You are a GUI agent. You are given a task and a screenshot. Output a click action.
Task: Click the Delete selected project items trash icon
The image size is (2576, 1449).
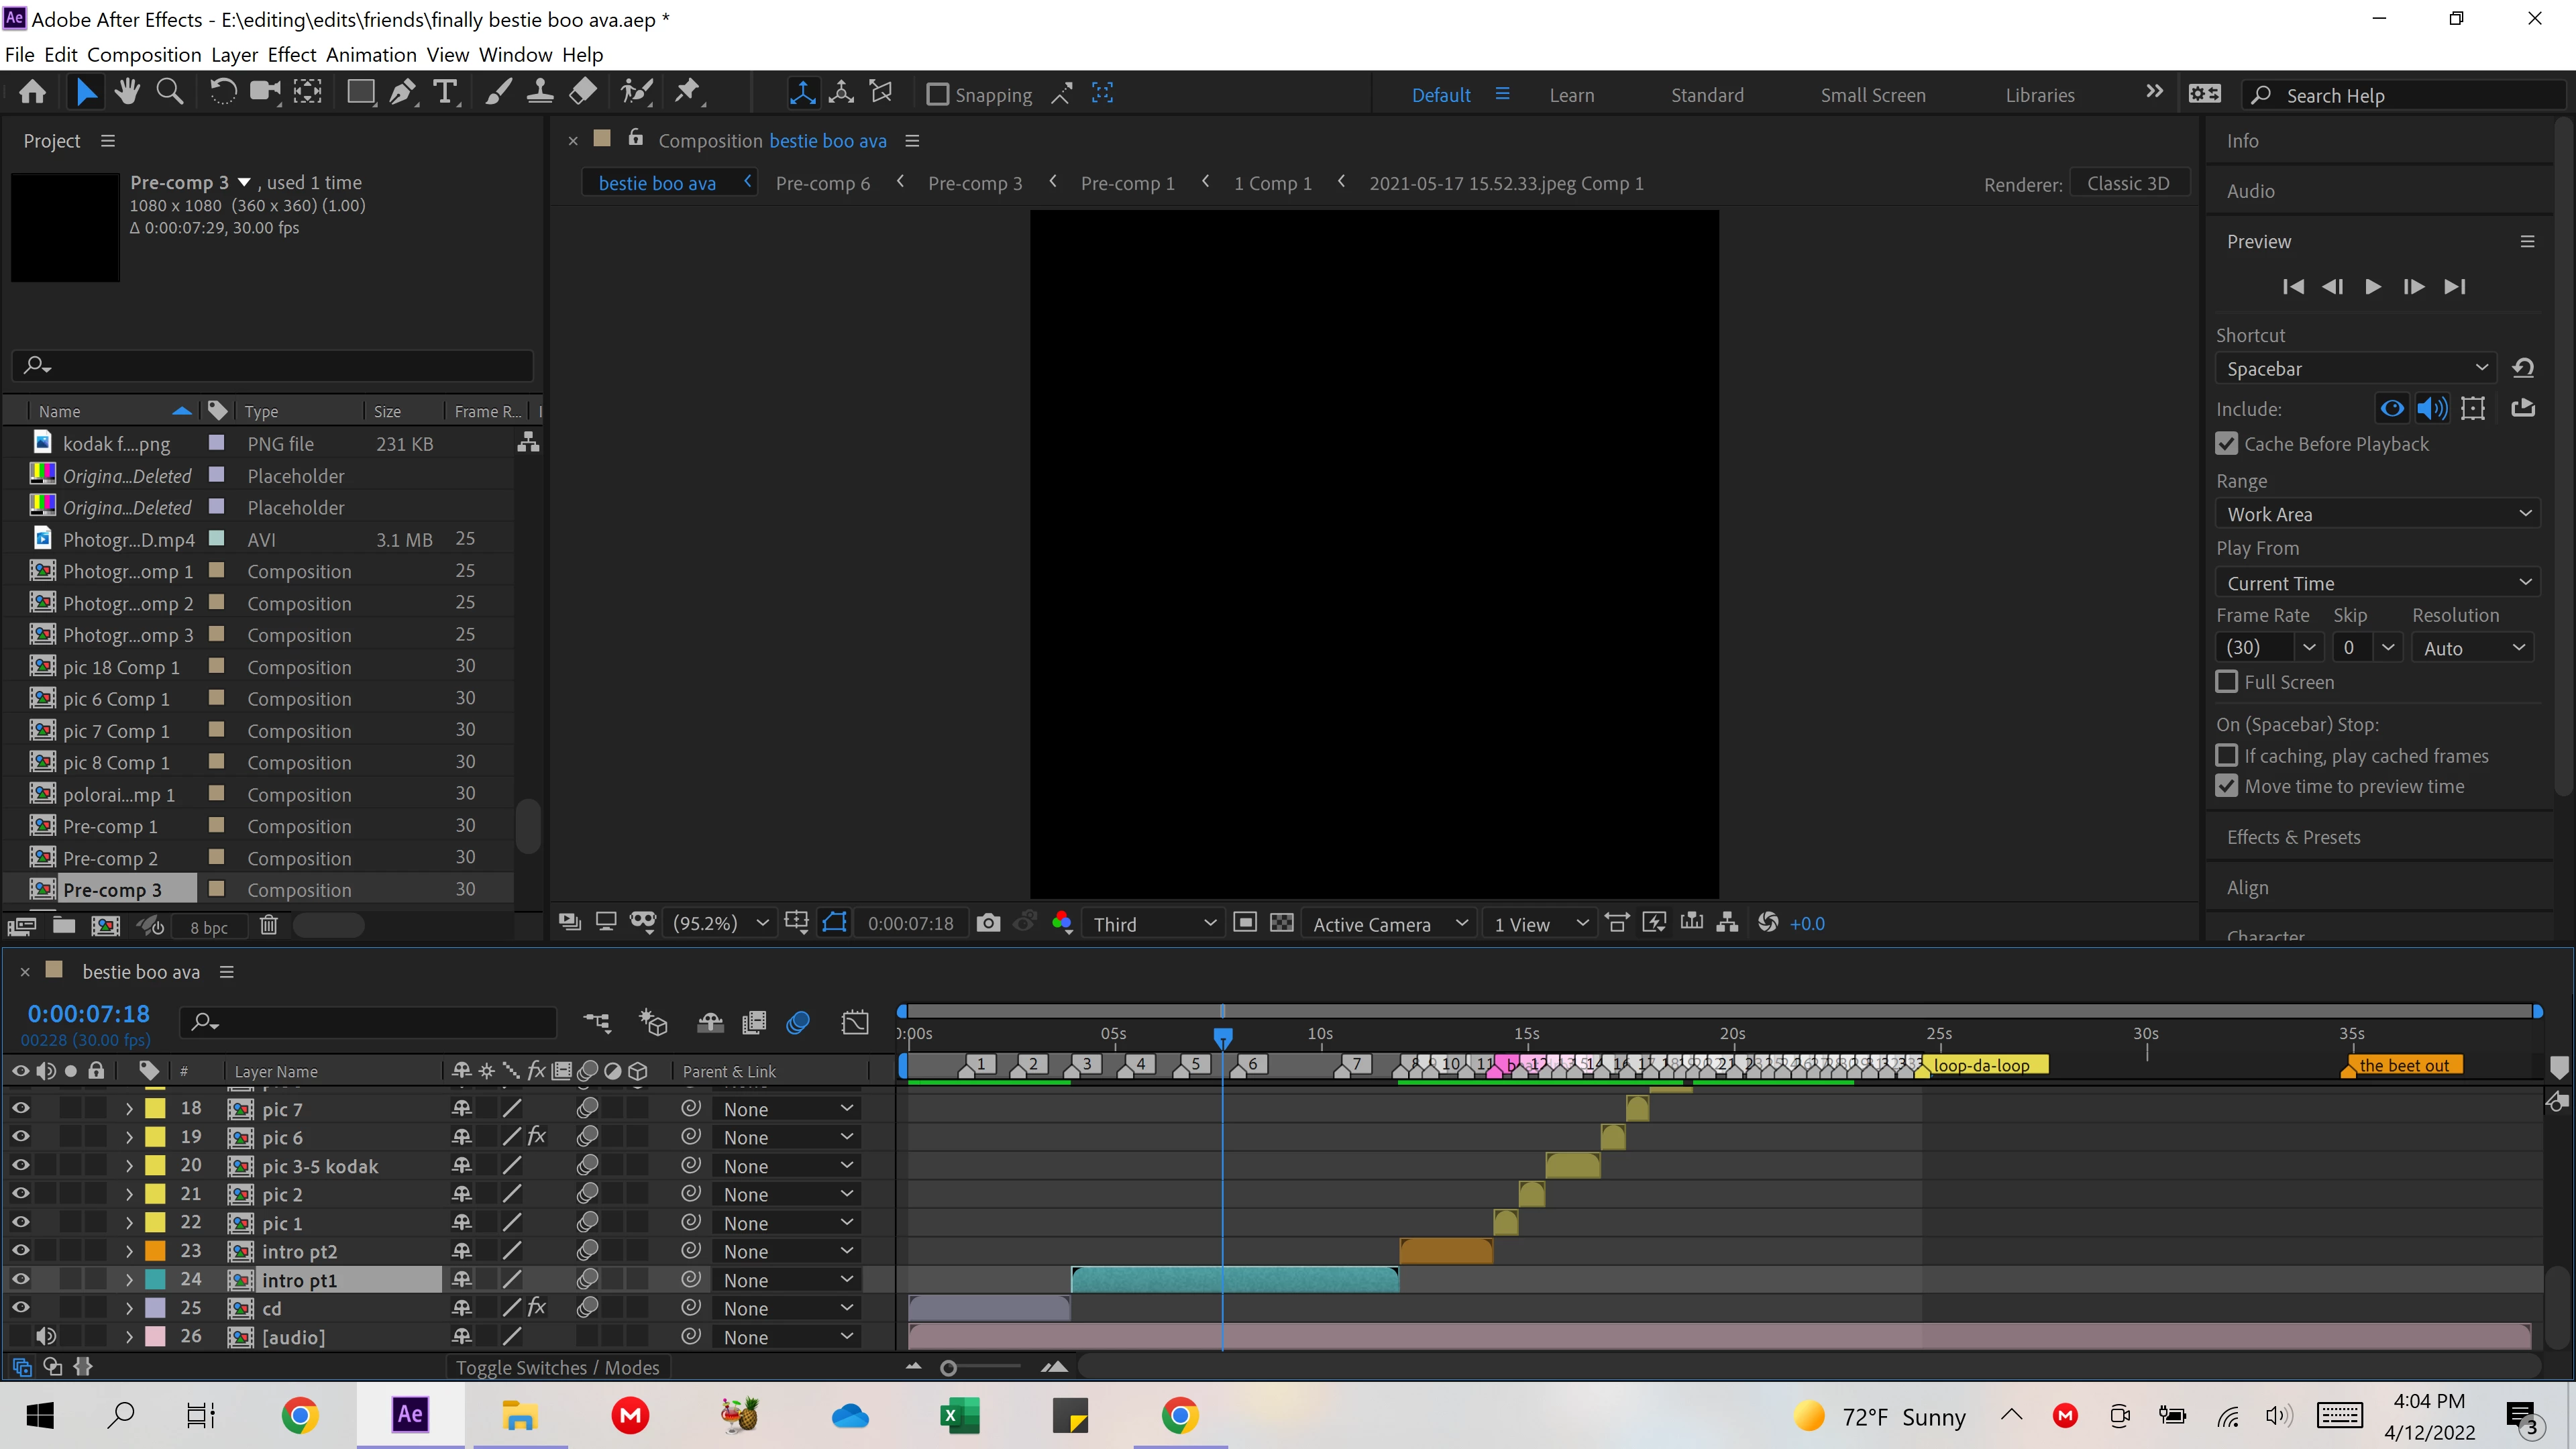(x=268, y=926)
